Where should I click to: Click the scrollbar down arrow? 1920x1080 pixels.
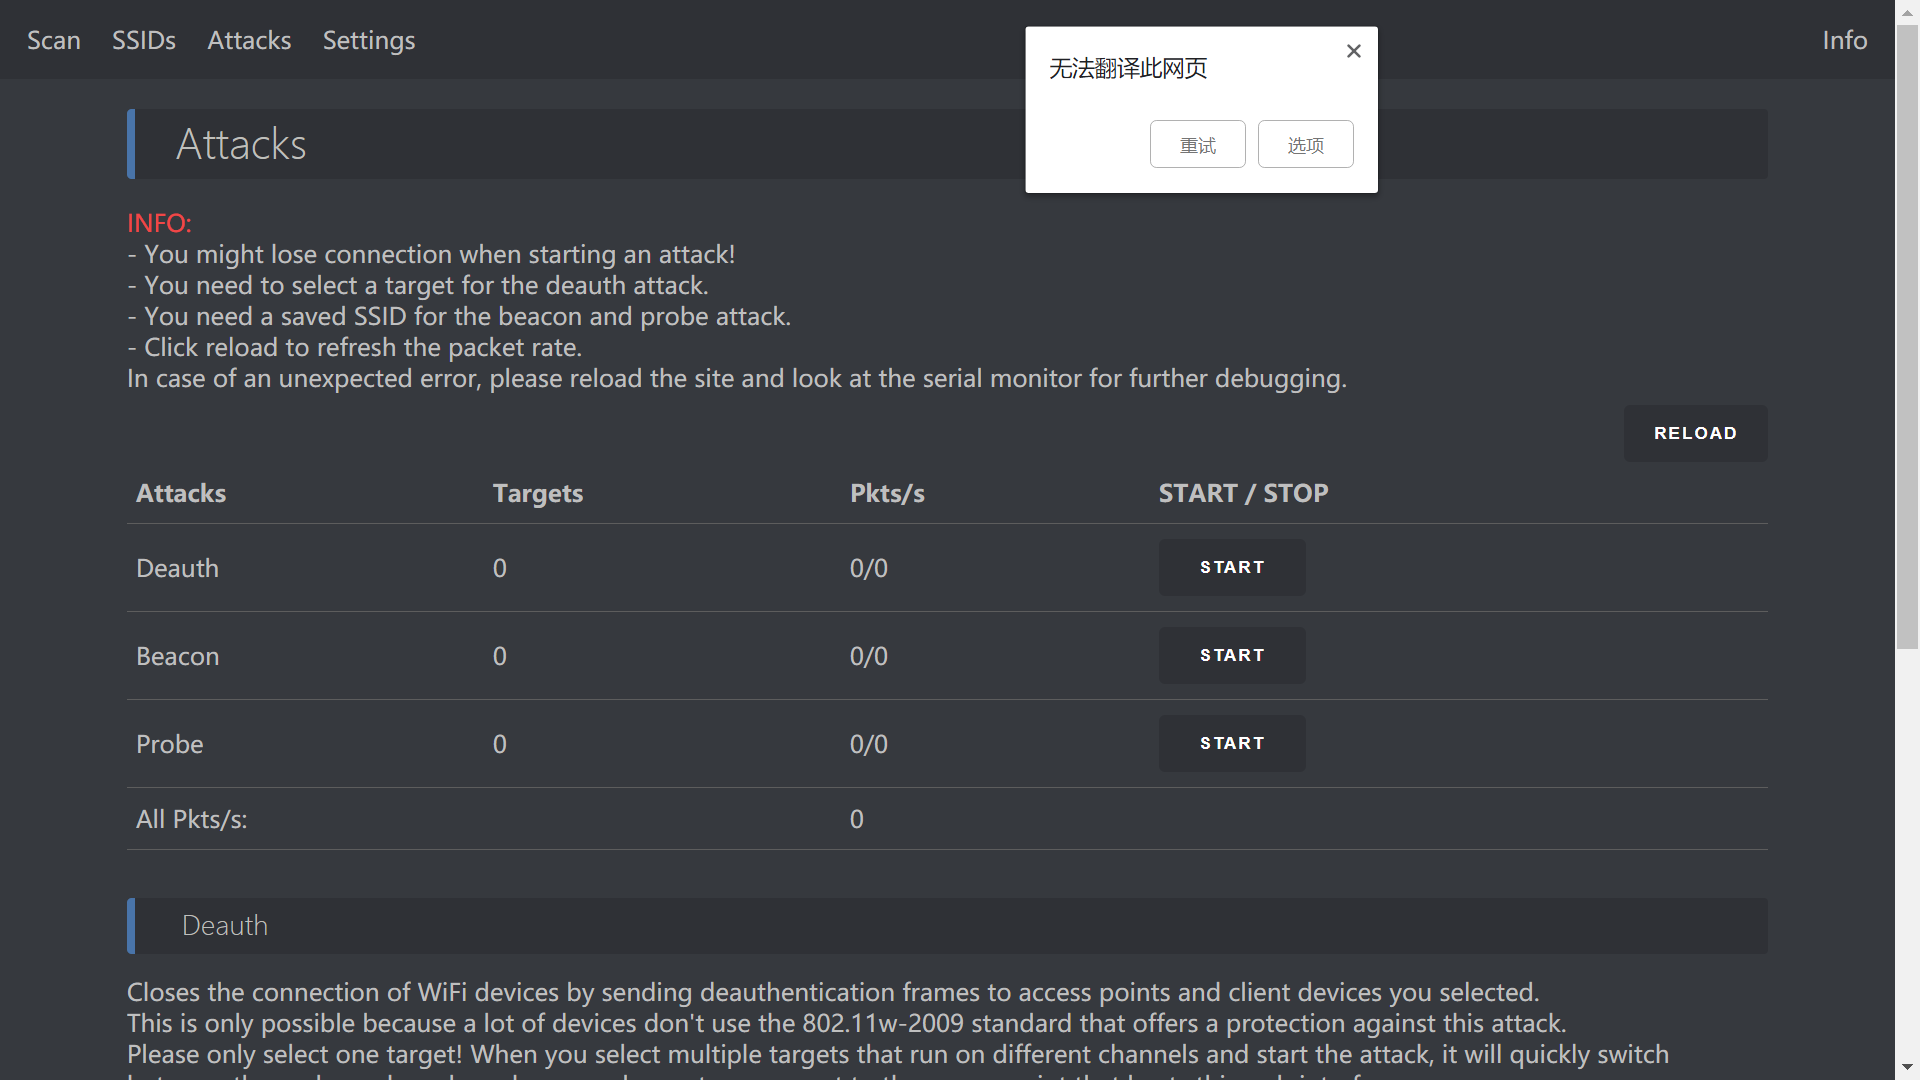coord(1907,1068)
